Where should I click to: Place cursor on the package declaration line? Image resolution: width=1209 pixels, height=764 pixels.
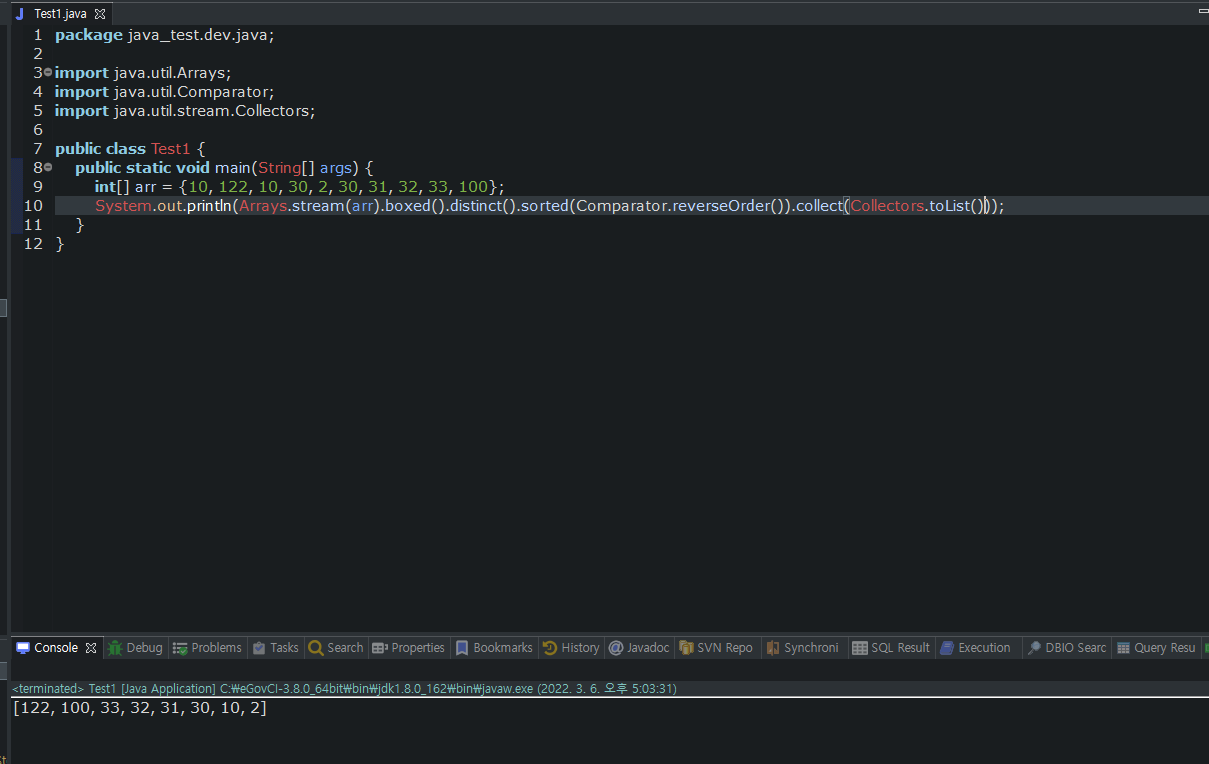tap(164, 35)
